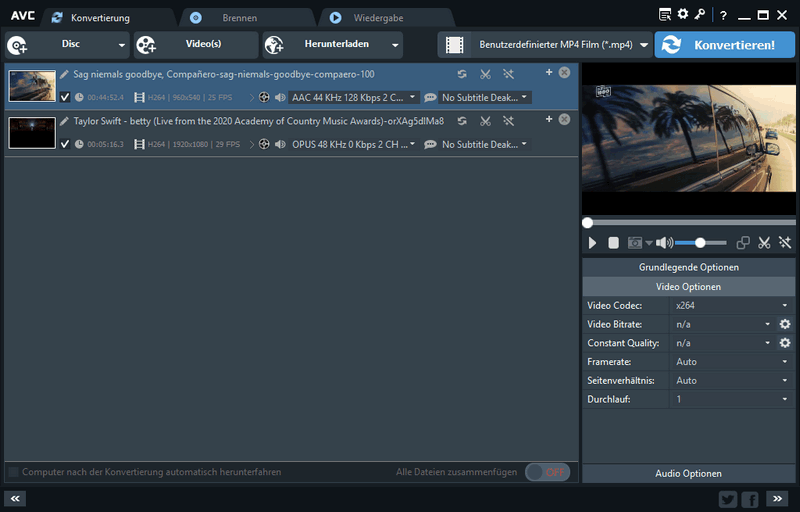The height and width of the screenshot is (512, 800).
Task: Stop the preview playback
Action: pos(613,243)
